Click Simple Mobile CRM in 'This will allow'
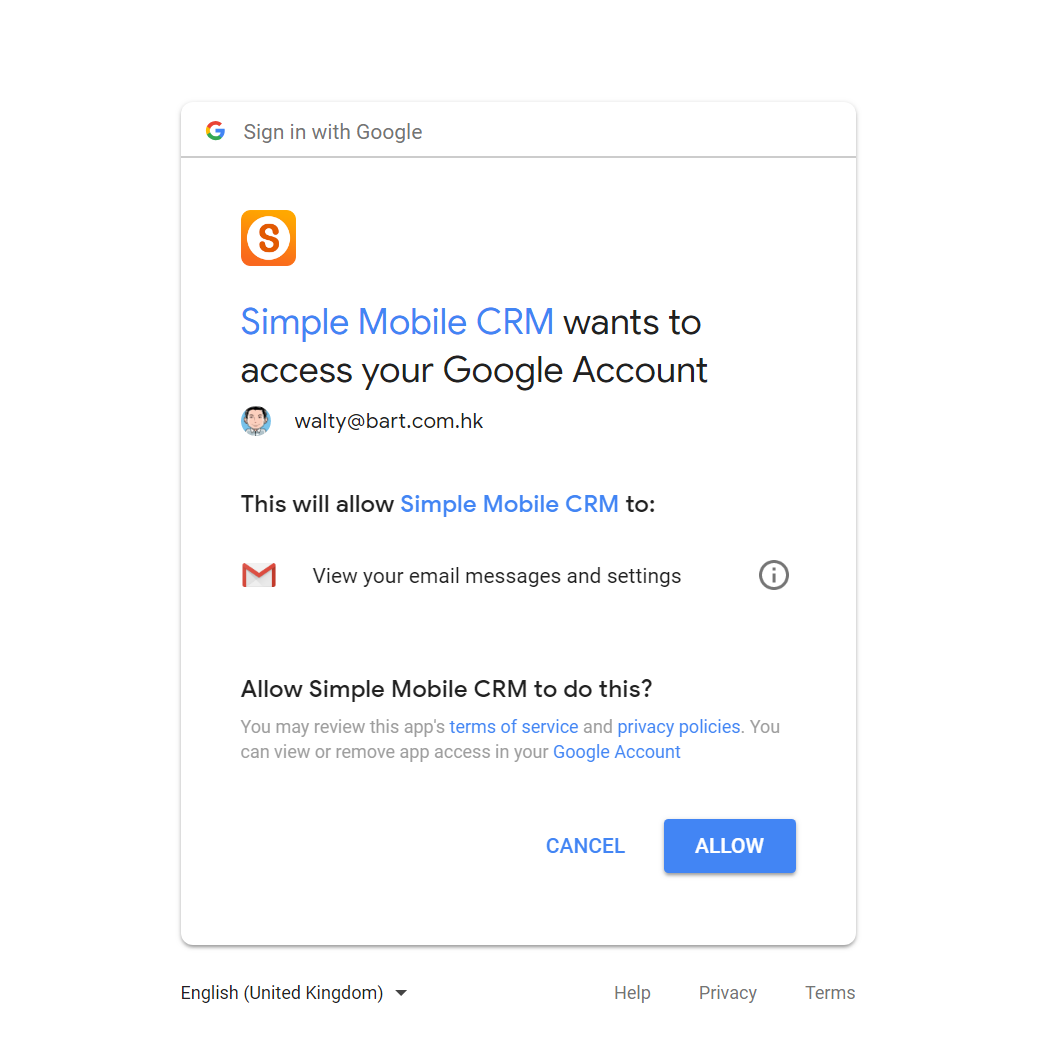 pos(509,504)
